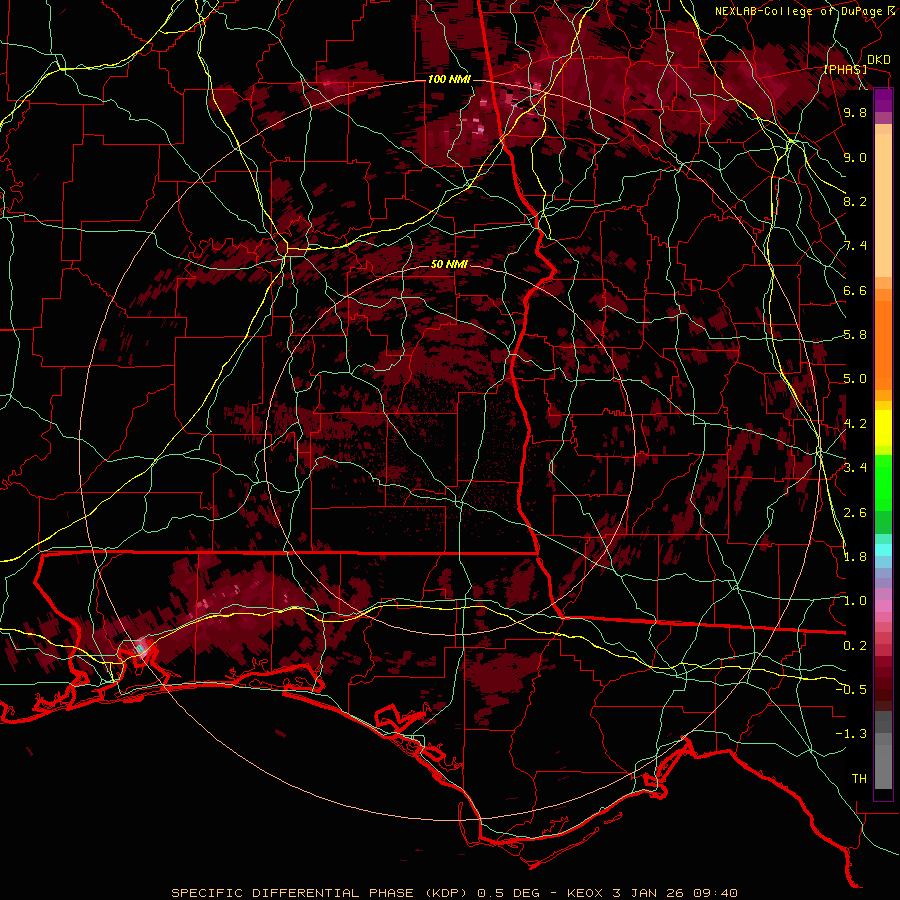This screenshot has width=900, height=900.
Task: Click the TH legend label
Action: 859,779
